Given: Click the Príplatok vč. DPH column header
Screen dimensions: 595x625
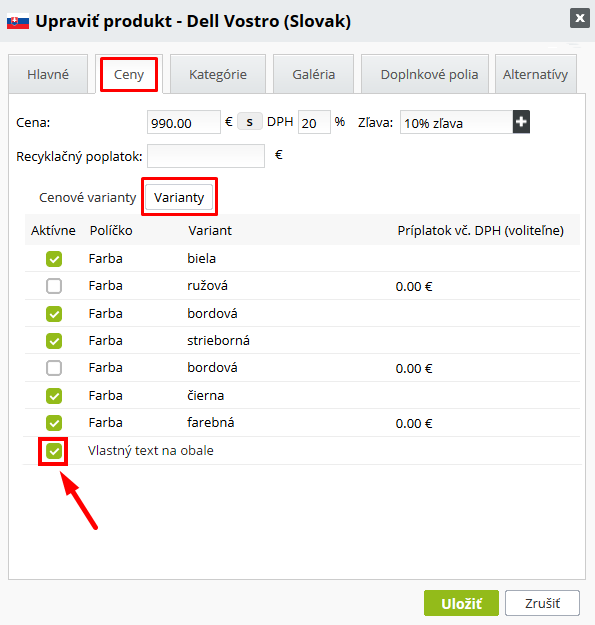Looking at the screenshot, I should point(480,230).
